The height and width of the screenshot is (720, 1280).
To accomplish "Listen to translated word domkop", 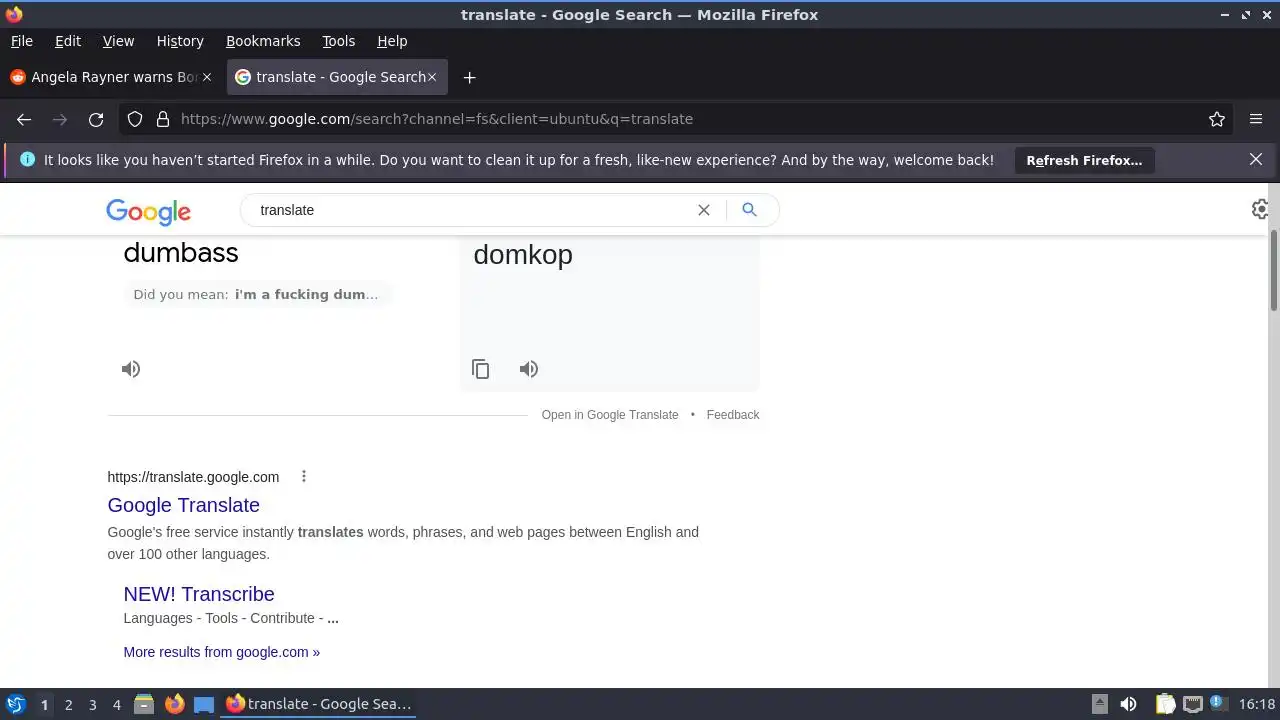I will click(x=529, y=369).
